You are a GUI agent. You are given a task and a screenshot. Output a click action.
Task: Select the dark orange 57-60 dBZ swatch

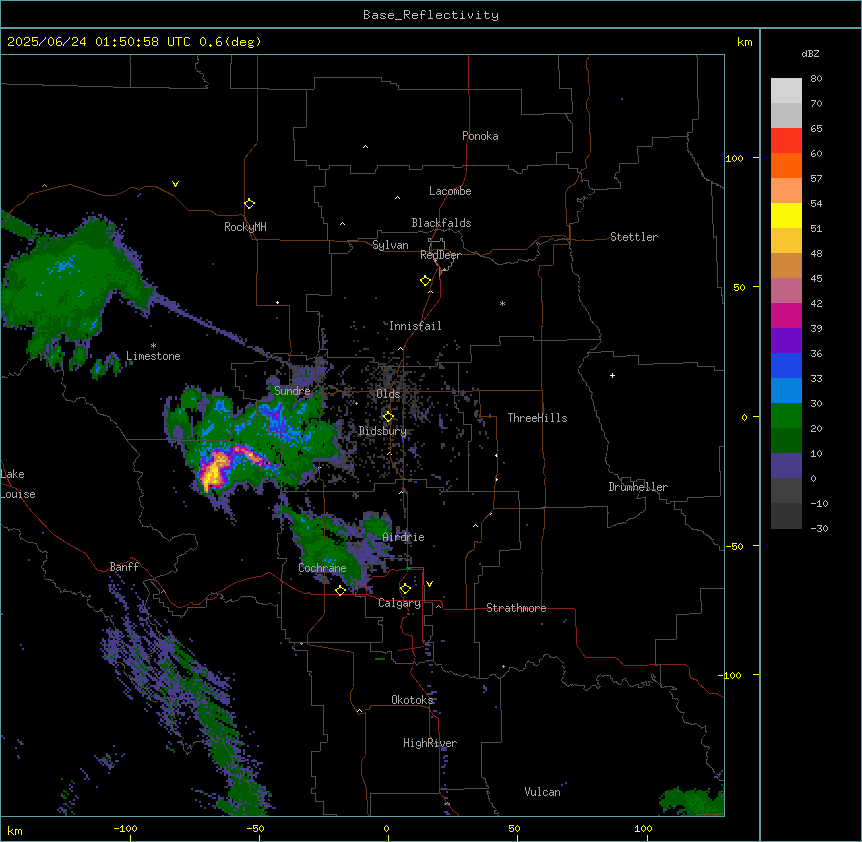(x=786, y=165)
